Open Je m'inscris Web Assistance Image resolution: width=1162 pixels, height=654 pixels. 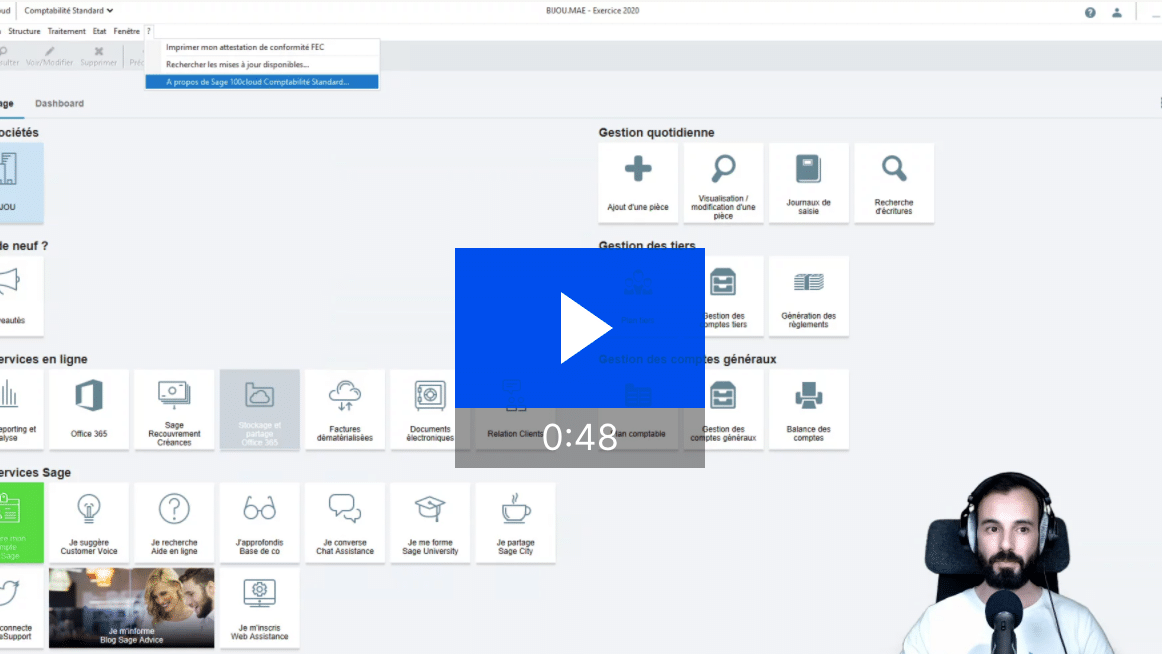(x=259, y=608)
